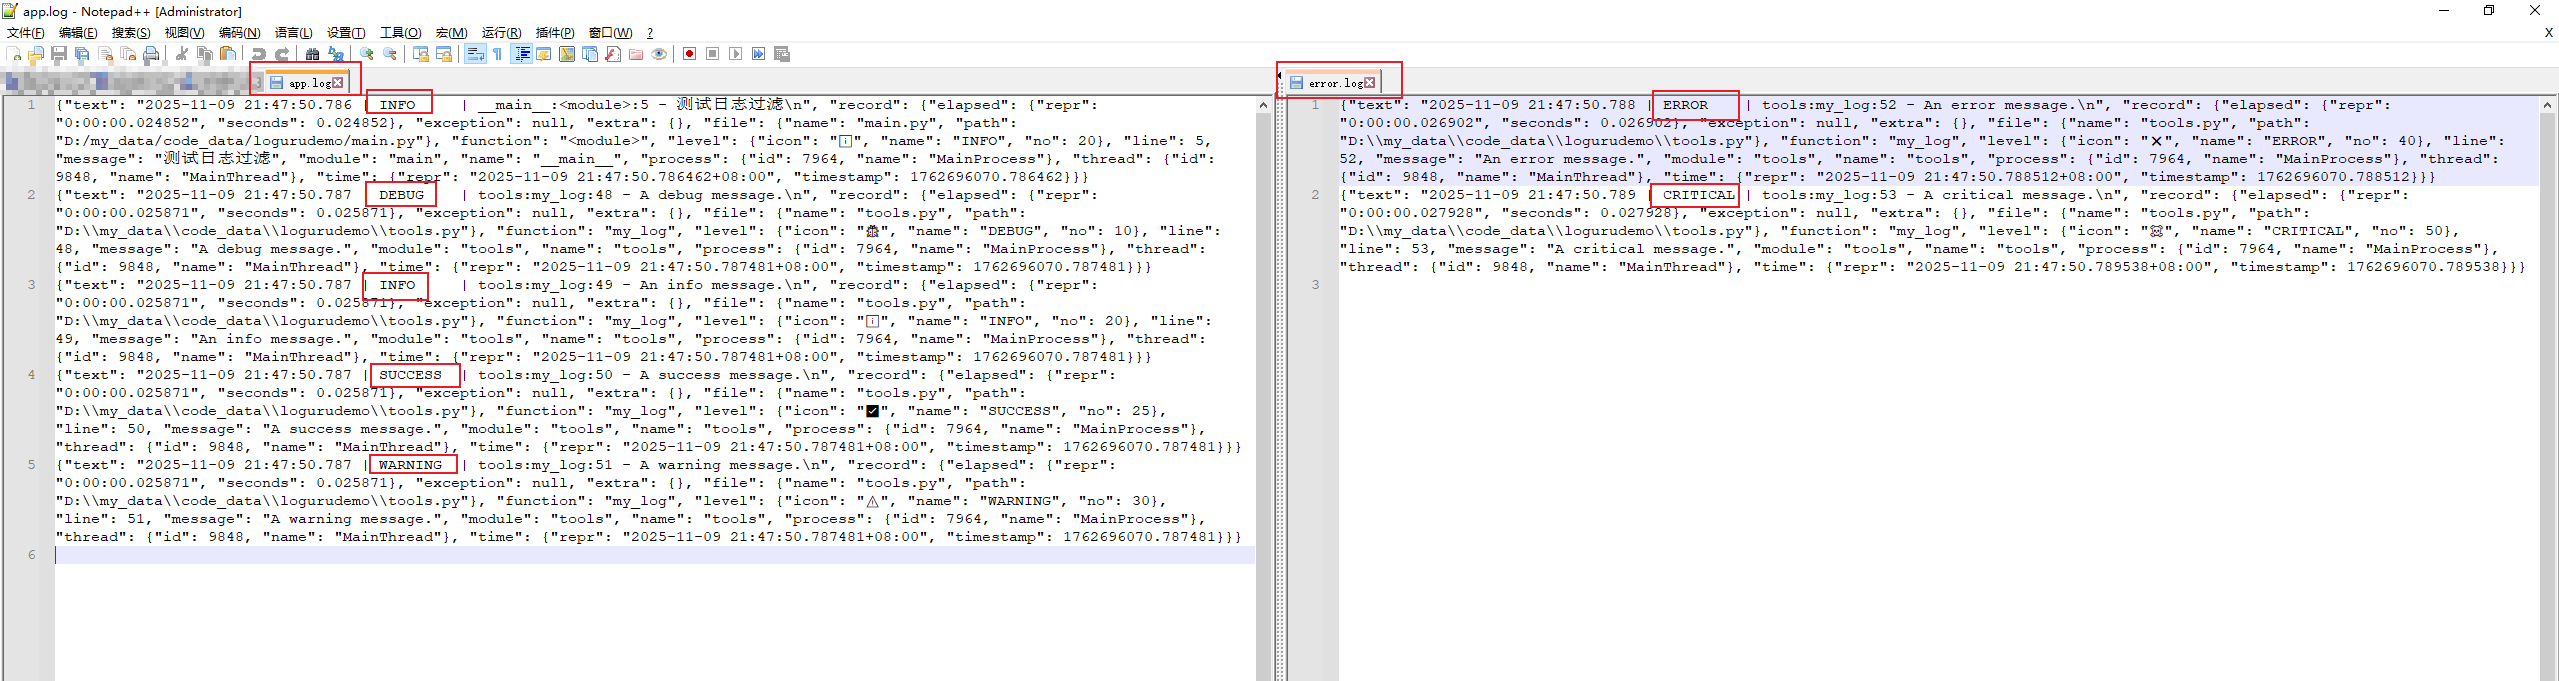Start macro recording with the red dot

[689, 54]
